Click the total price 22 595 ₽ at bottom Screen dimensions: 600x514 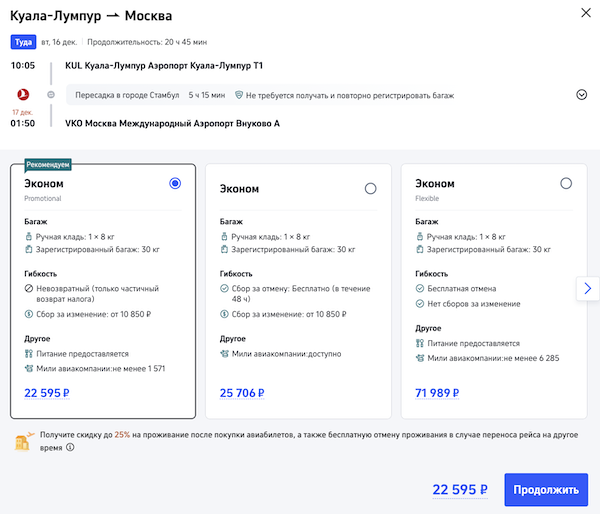click(x=460, y=490)
